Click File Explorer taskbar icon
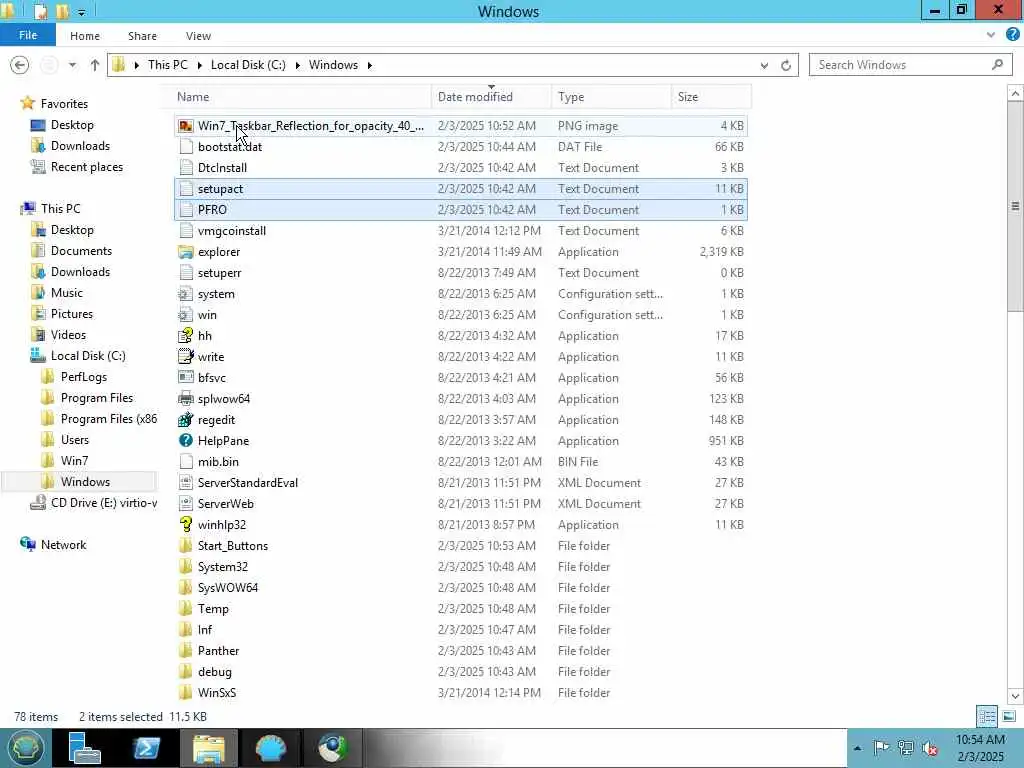The width and height of the screenshot is (1024, 768). pyautogui.click(x=208, y=748)
